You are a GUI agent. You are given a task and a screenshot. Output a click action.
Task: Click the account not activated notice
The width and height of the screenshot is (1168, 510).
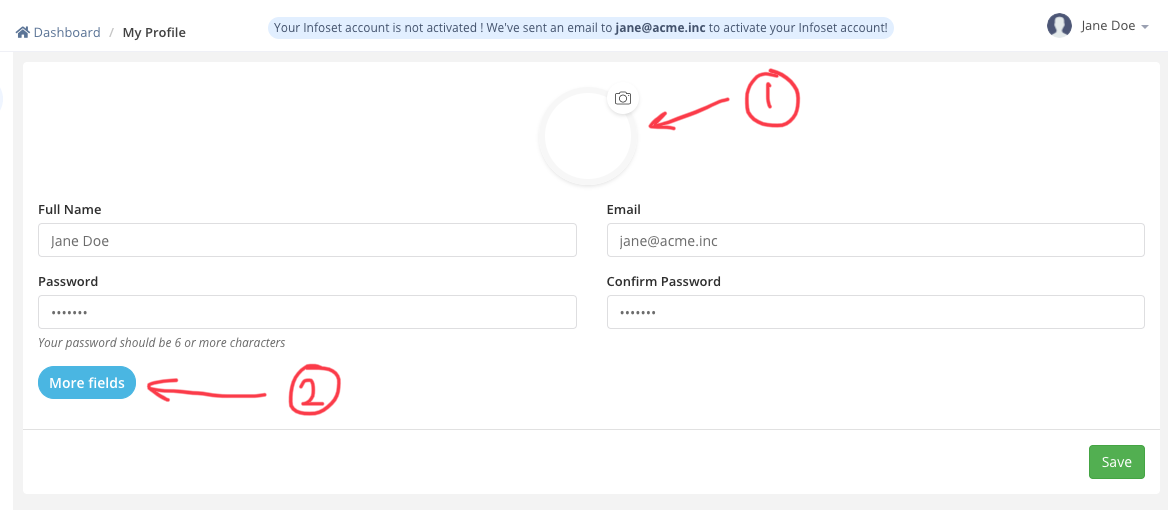click(x=580, y=28)
